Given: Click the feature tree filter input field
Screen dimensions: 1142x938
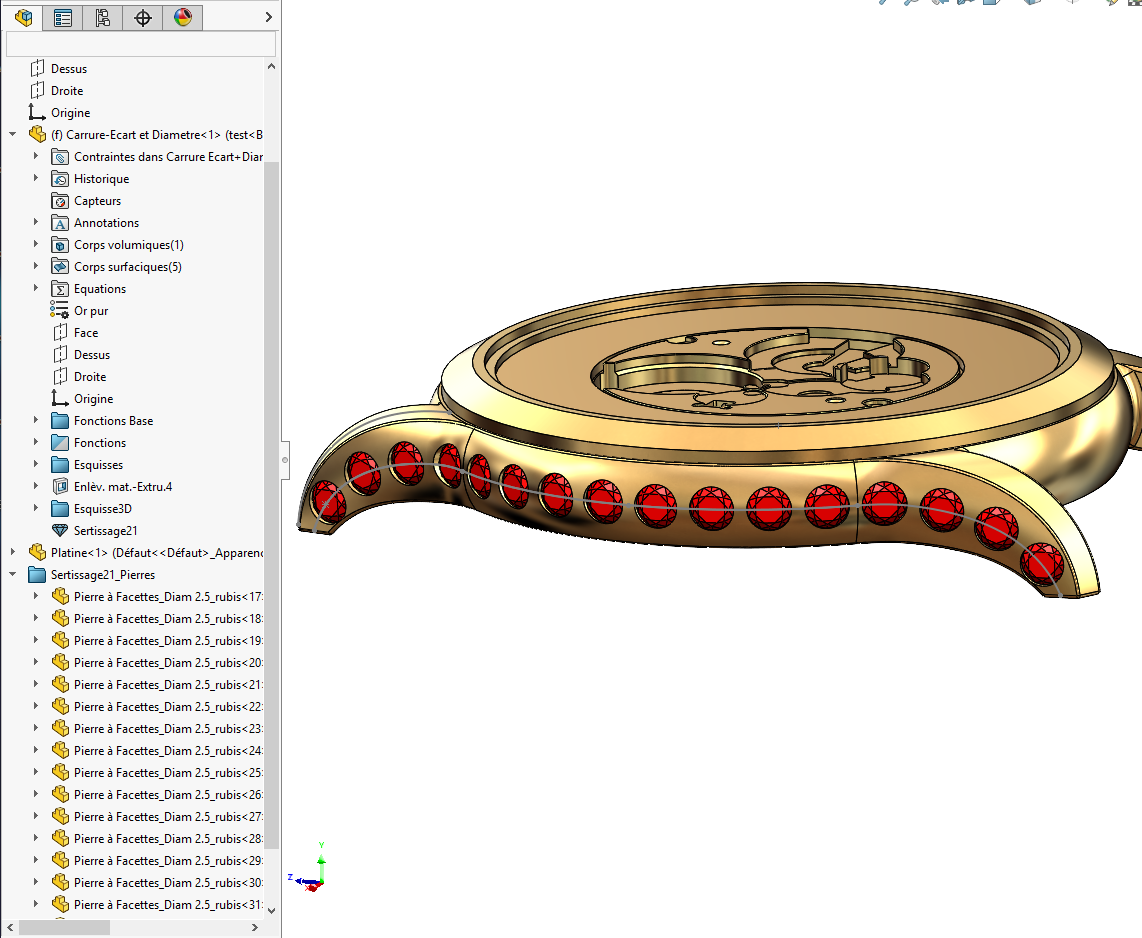Looking at the screenshot, I should coord(140,44).
